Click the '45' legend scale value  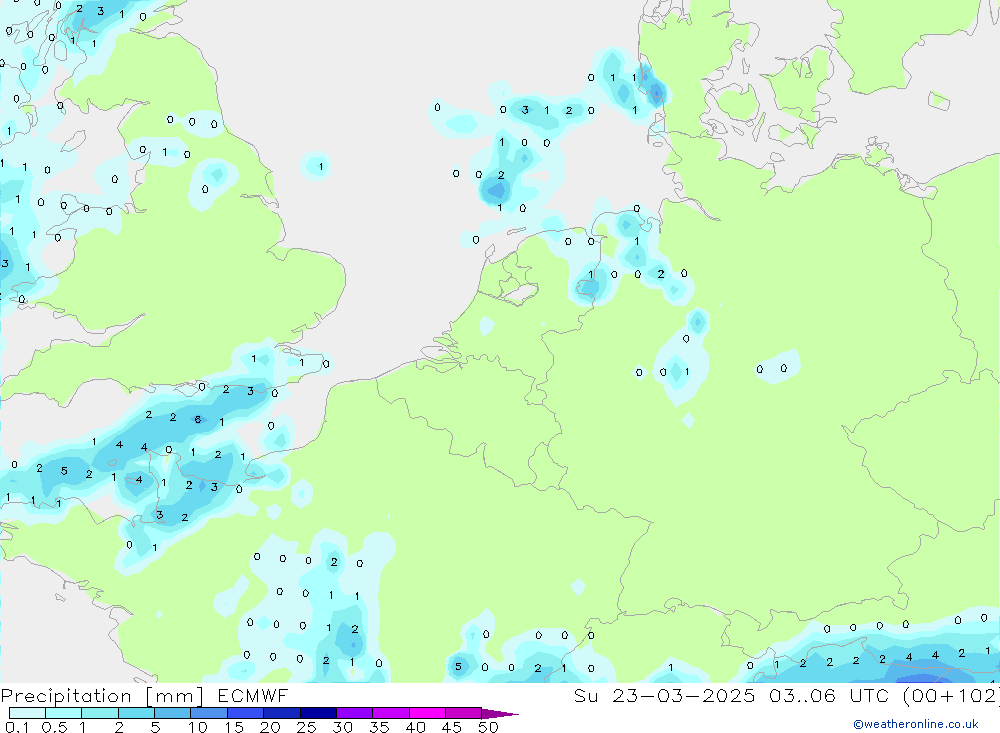(x=452, y=727)
